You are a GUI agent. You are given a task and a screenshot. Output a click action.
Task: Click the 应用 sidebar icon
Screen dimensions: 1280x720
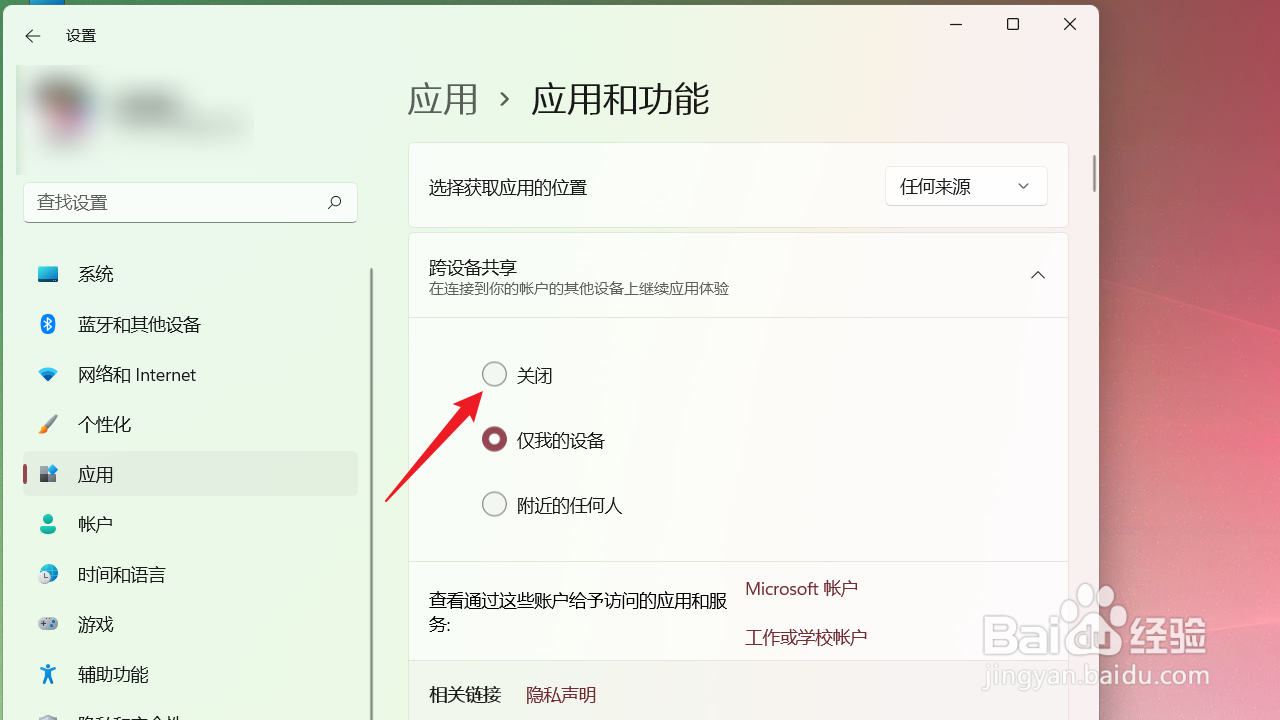pyautogui.click(x=48, y=473)
